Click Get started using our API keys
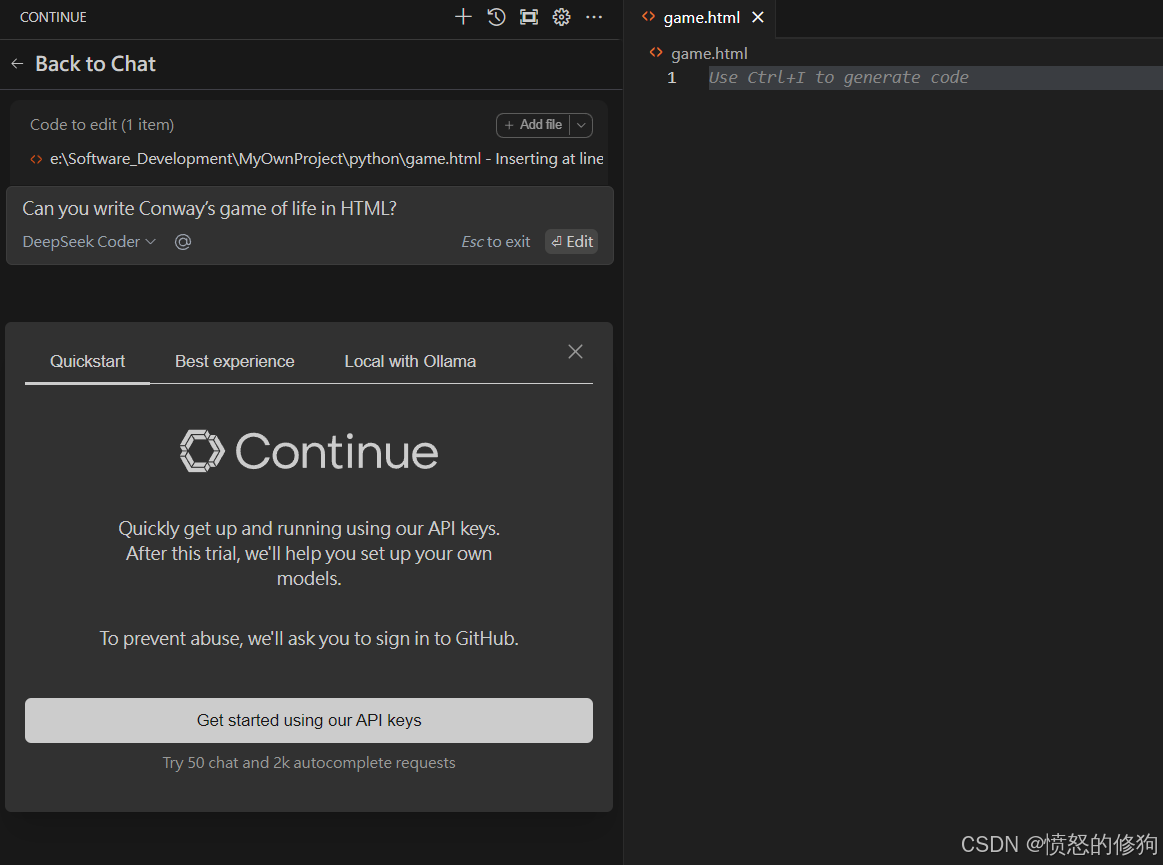 coord(309,720)
